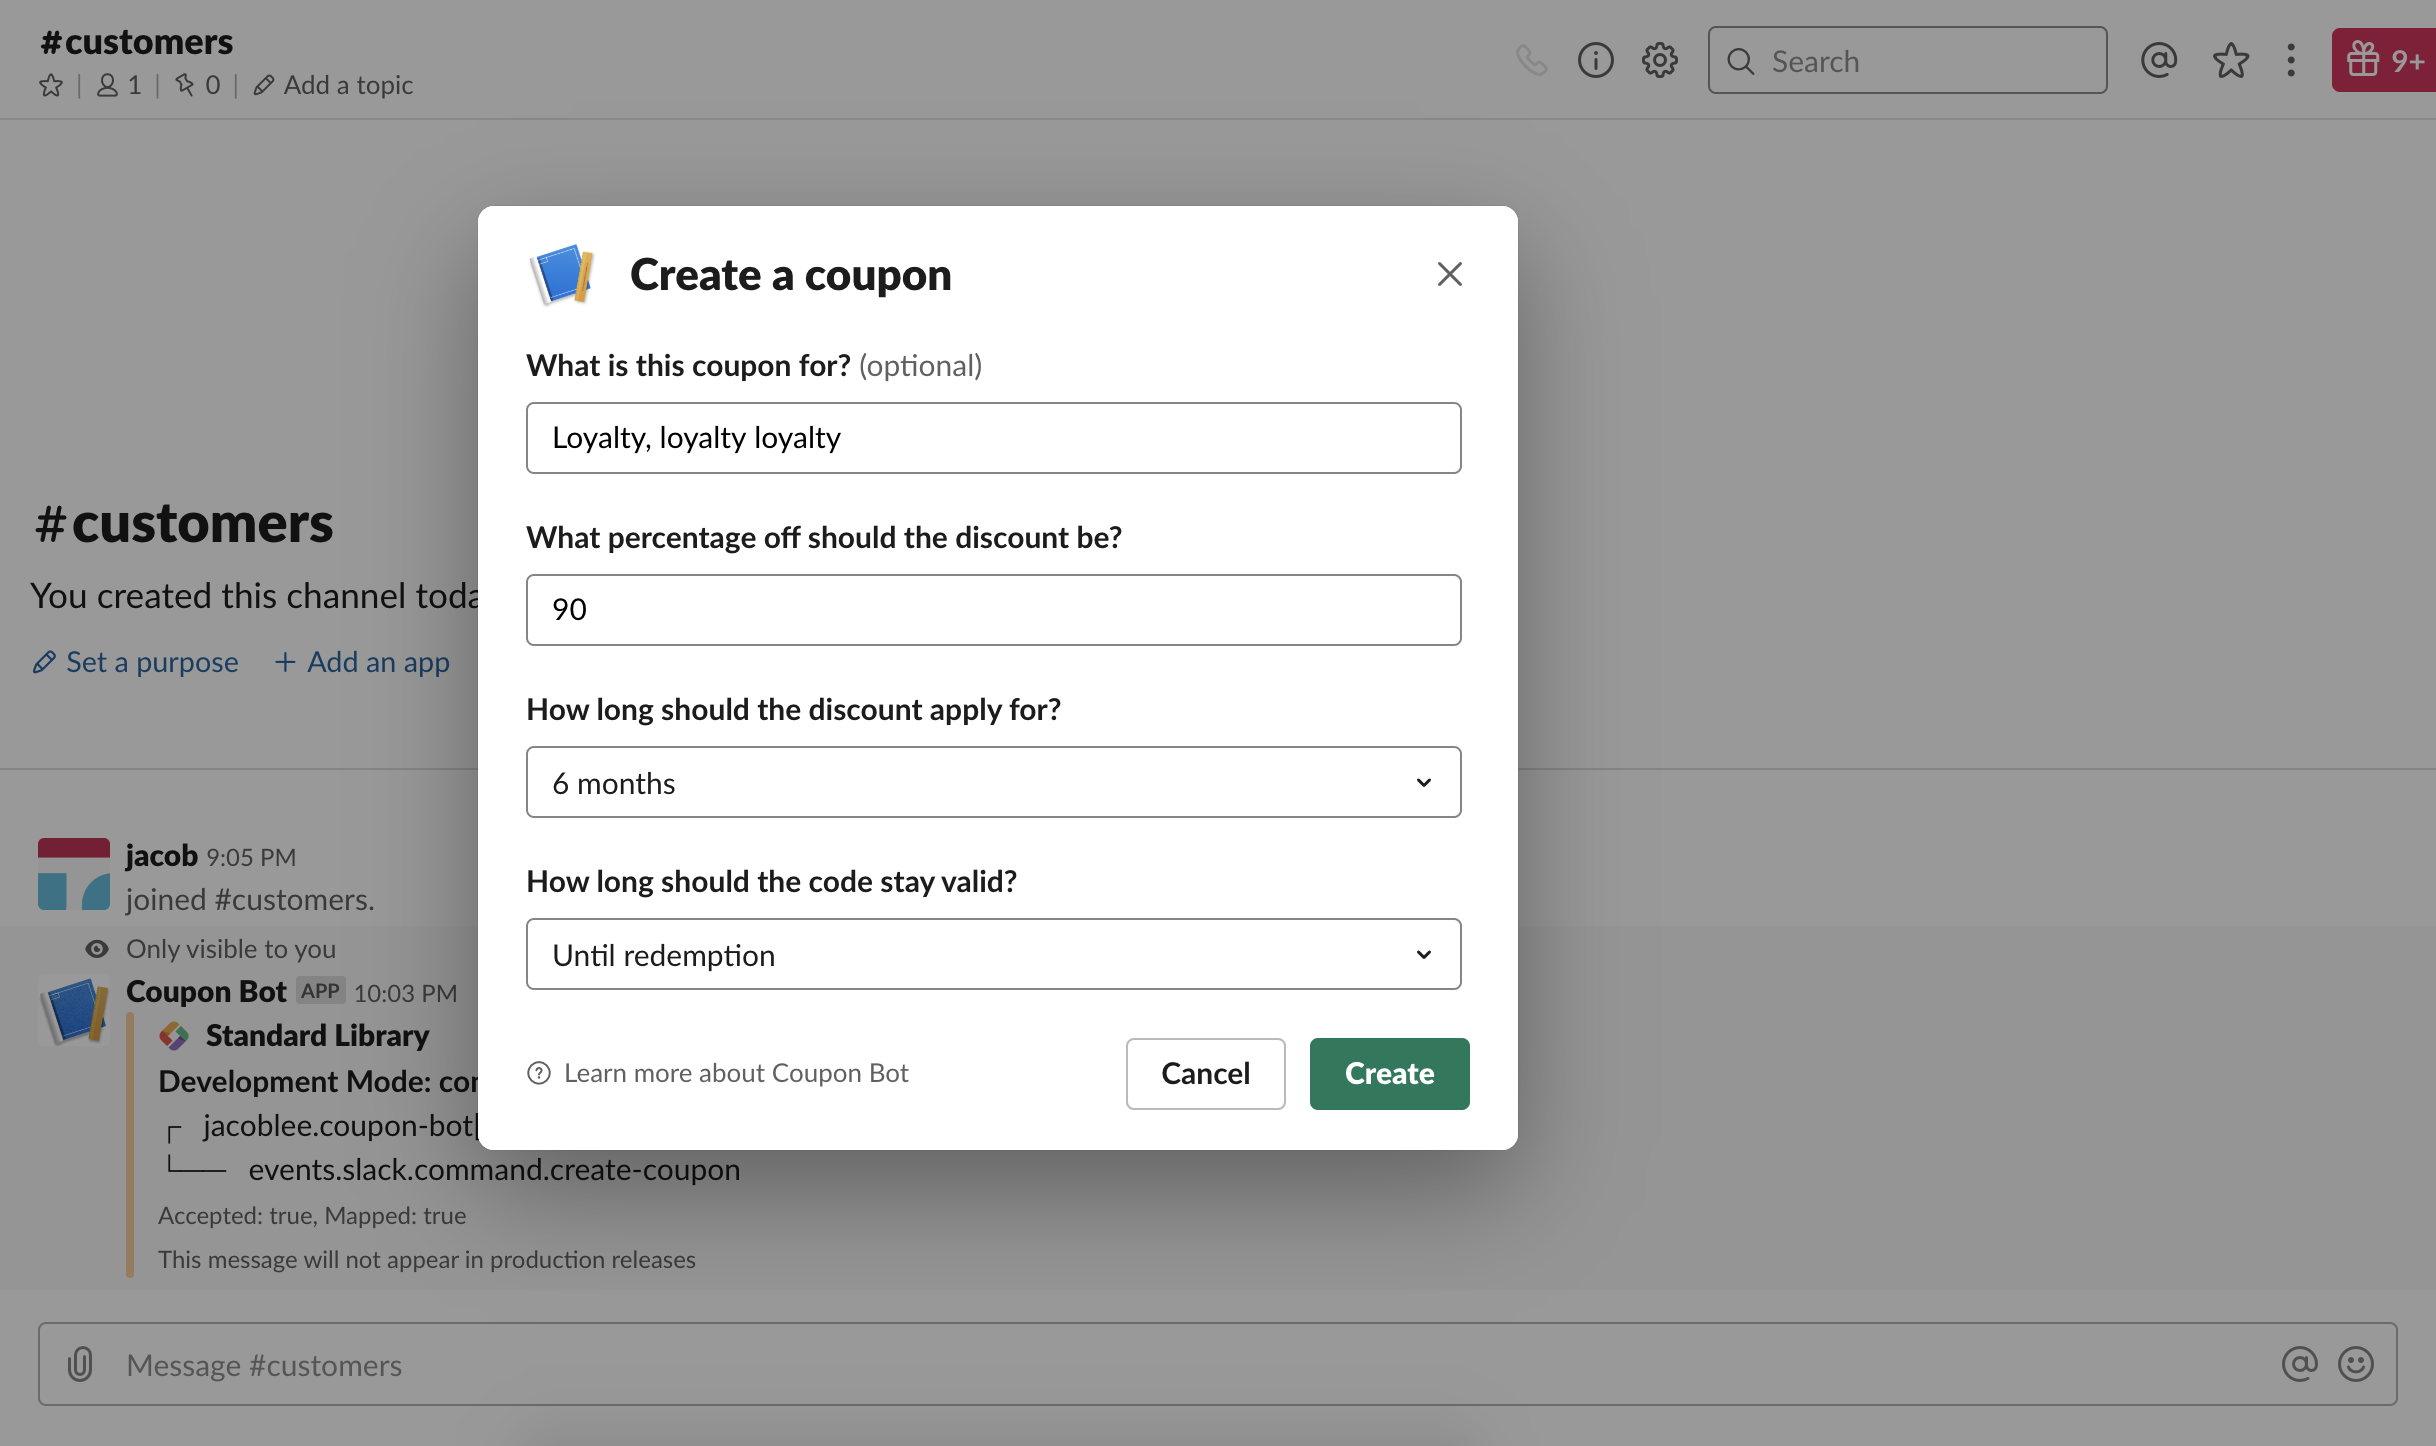Expand the code validity dropdown
This screenshot has width=2436, height=1446.
click(993, 954)
